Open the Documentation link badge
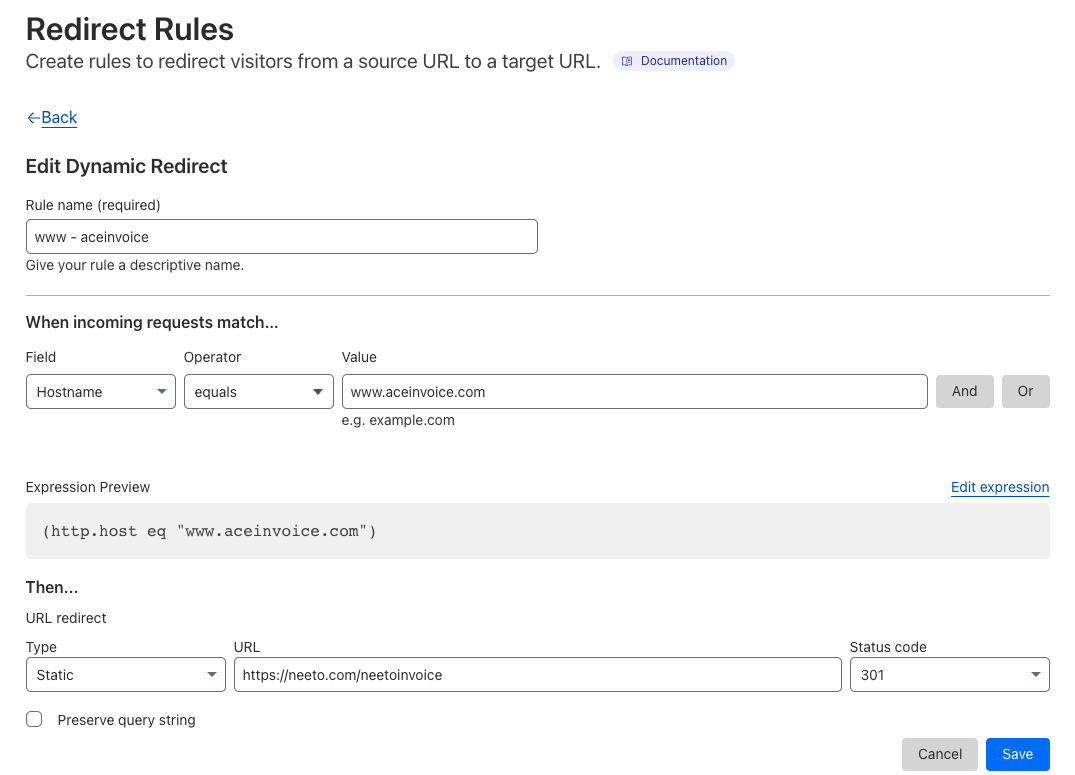The image size is (1075, 775). (x=674, y=61)
